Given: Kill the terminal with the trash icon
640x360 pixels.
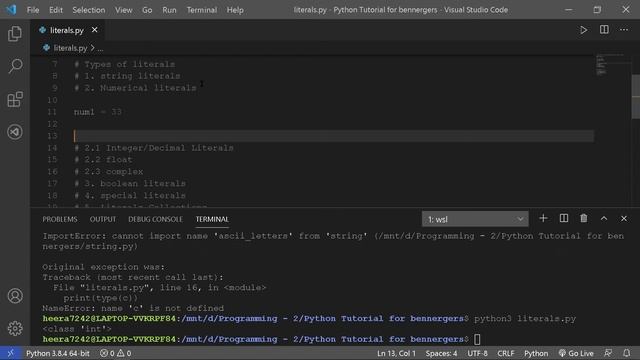Looking at the screenshot, I should (x=584, y=218).
